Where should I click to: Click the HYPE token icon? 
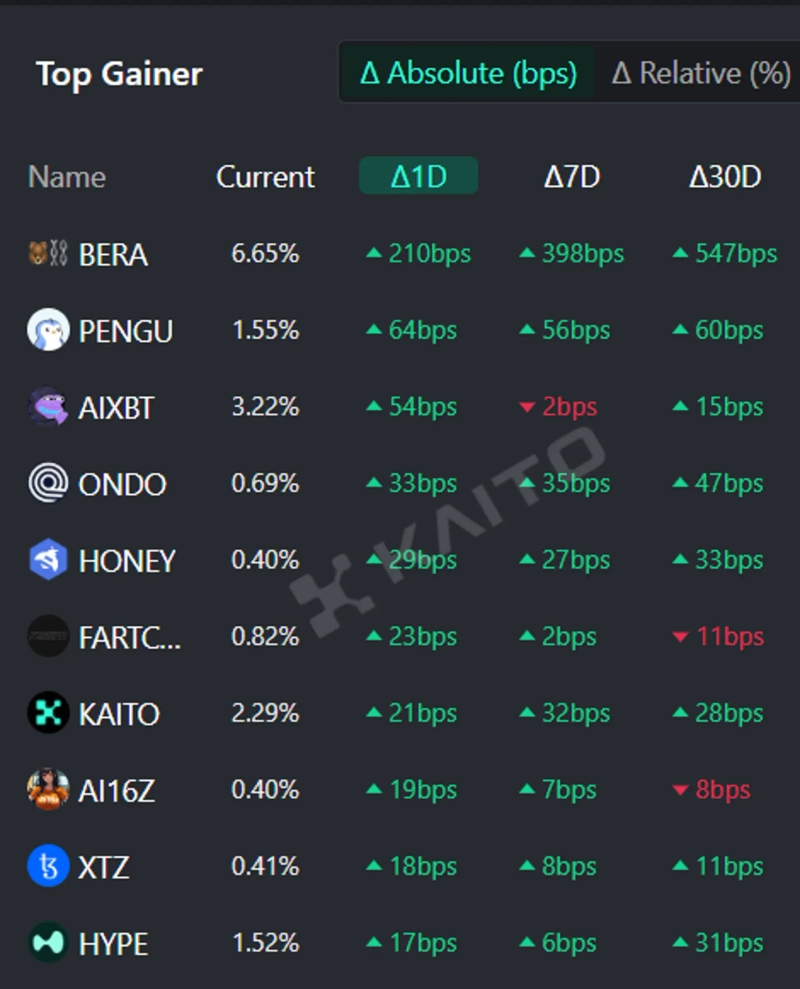click(48, 943)
